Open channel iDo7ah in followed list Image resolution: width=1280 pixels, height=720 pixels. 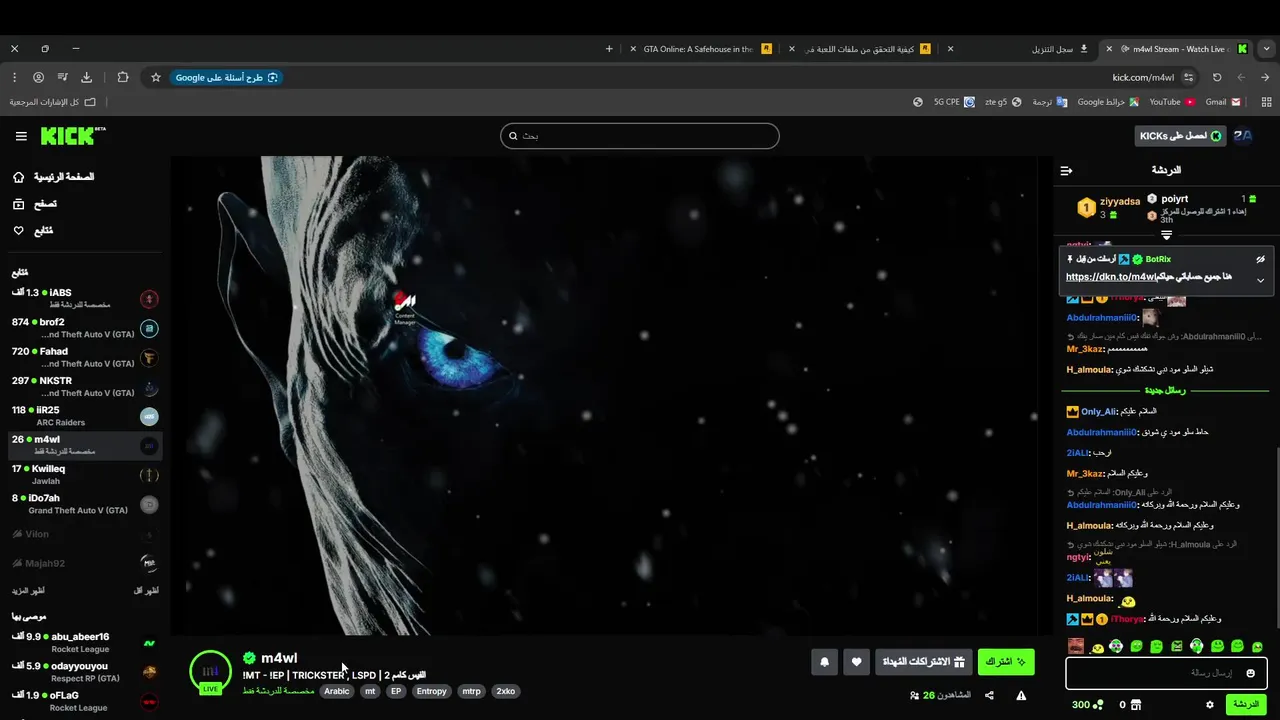tap(81, 504)
